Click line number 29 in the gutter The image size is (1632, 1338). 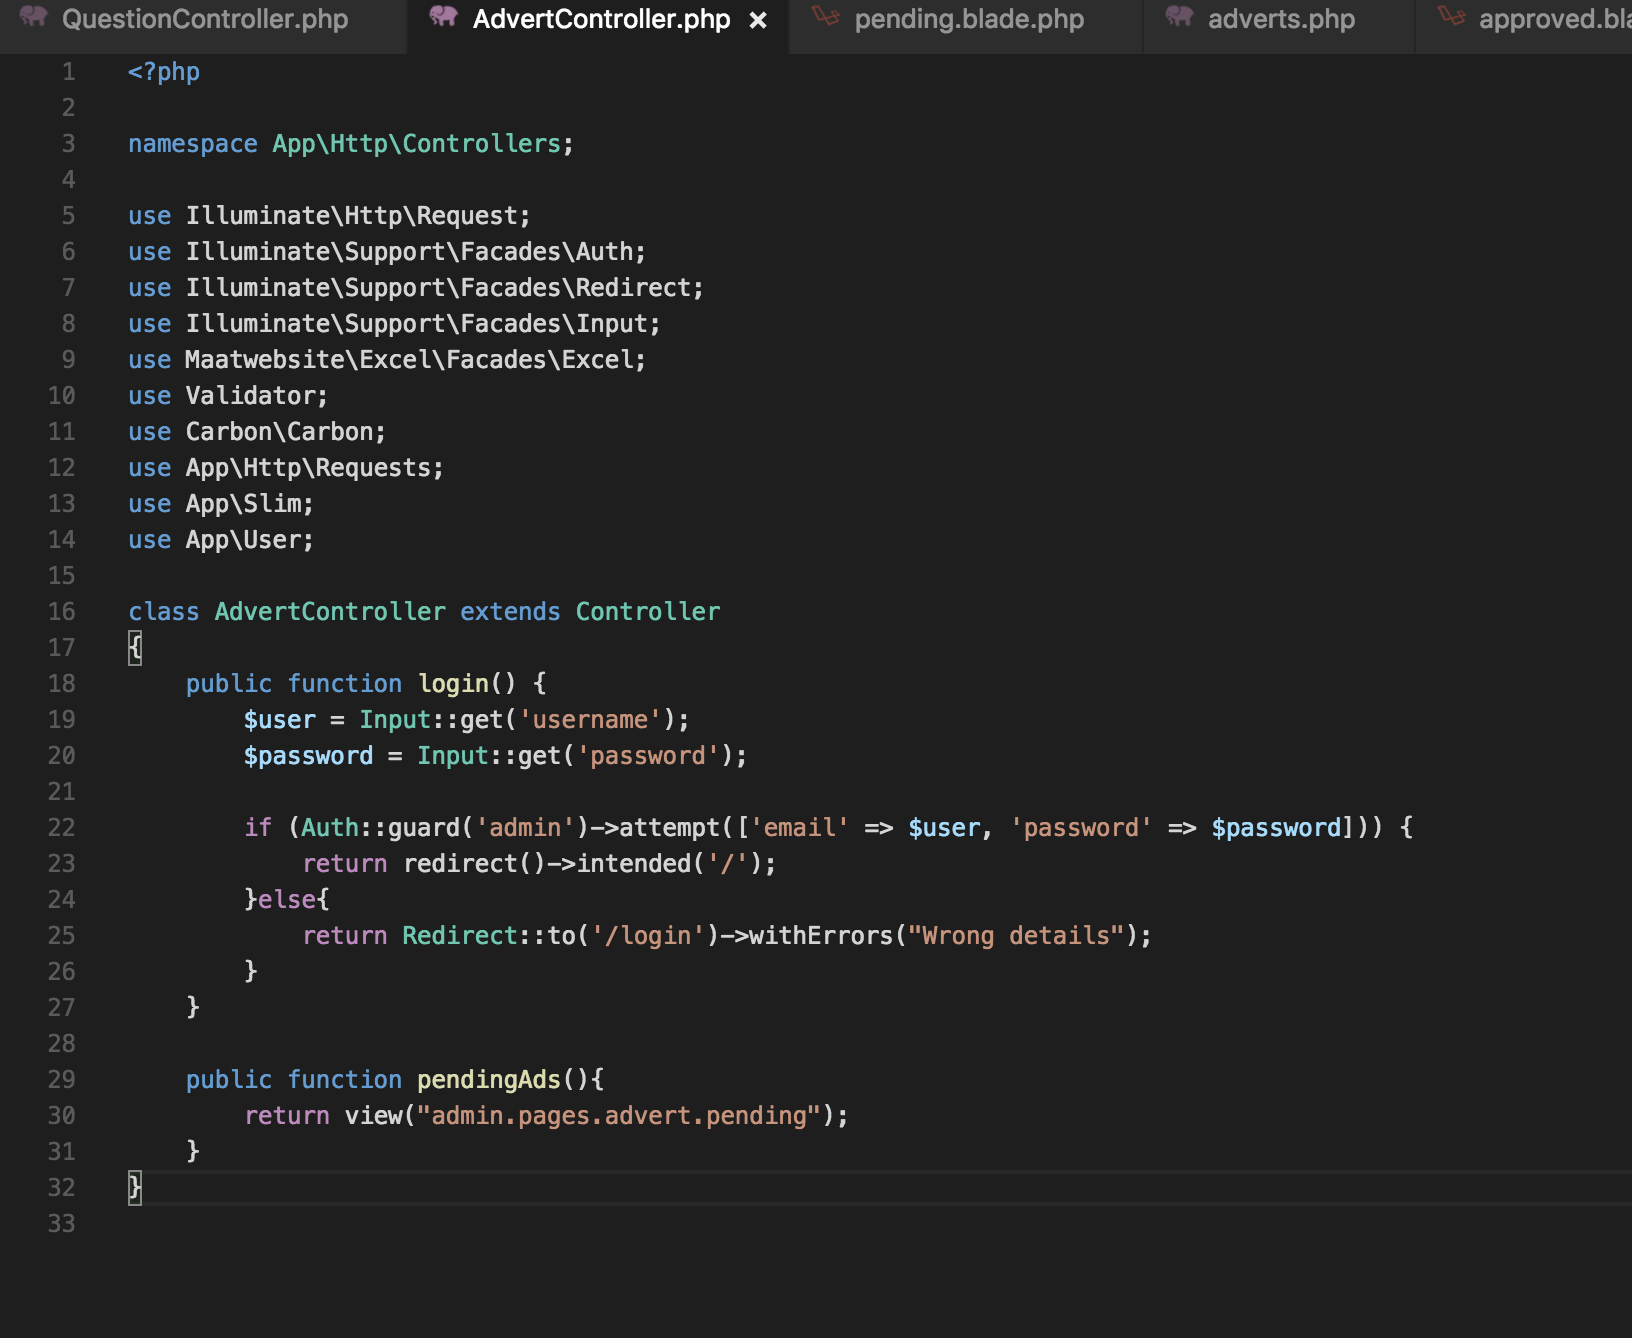61,1080
